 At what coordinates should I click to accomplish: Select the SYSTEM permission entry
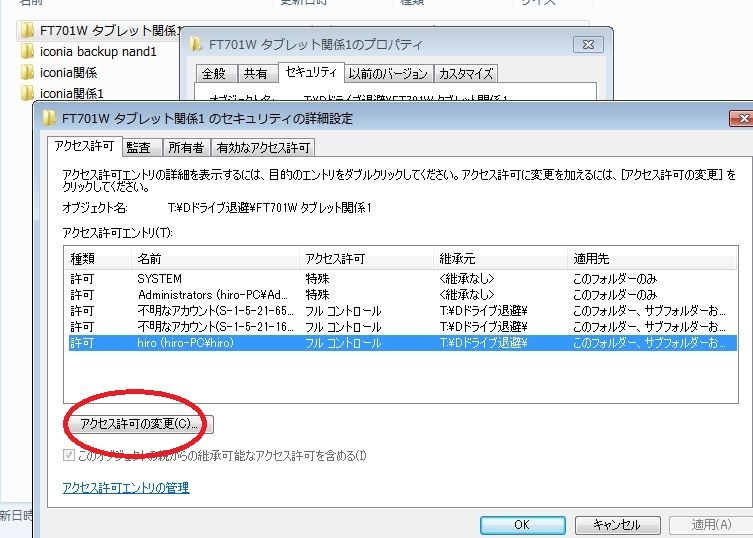point(160,279)
